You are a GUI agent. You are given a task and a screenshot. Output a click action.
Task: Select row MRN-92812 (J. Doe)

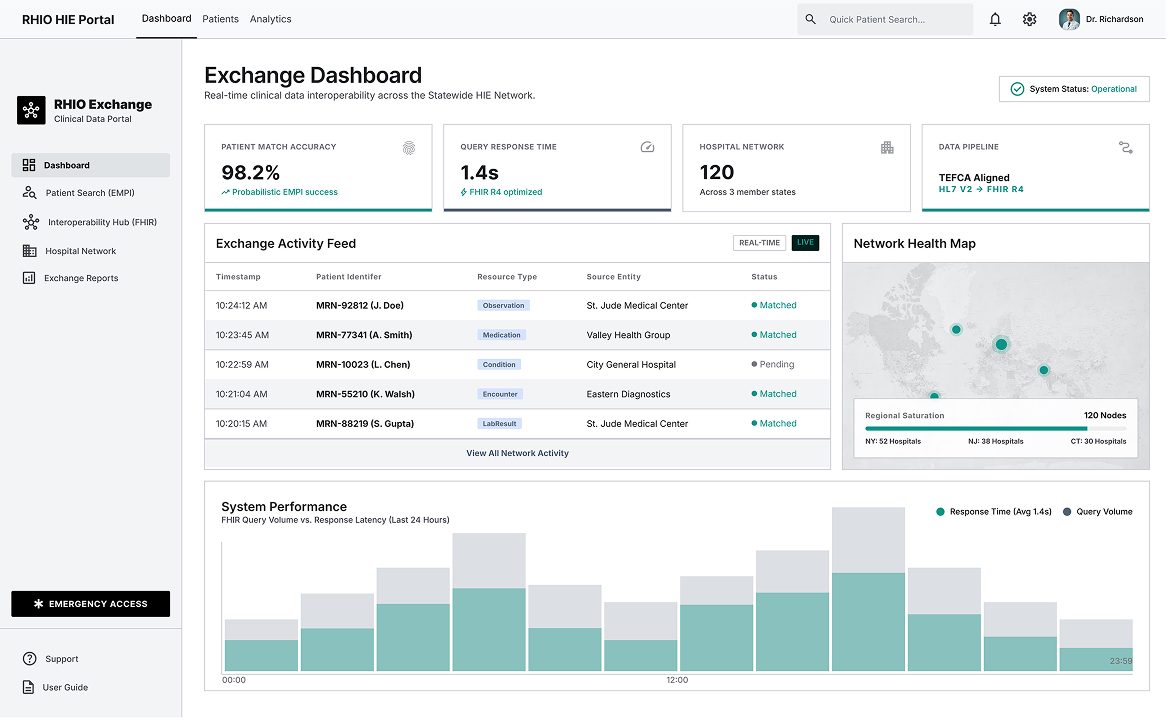click(x=520, y=307)
